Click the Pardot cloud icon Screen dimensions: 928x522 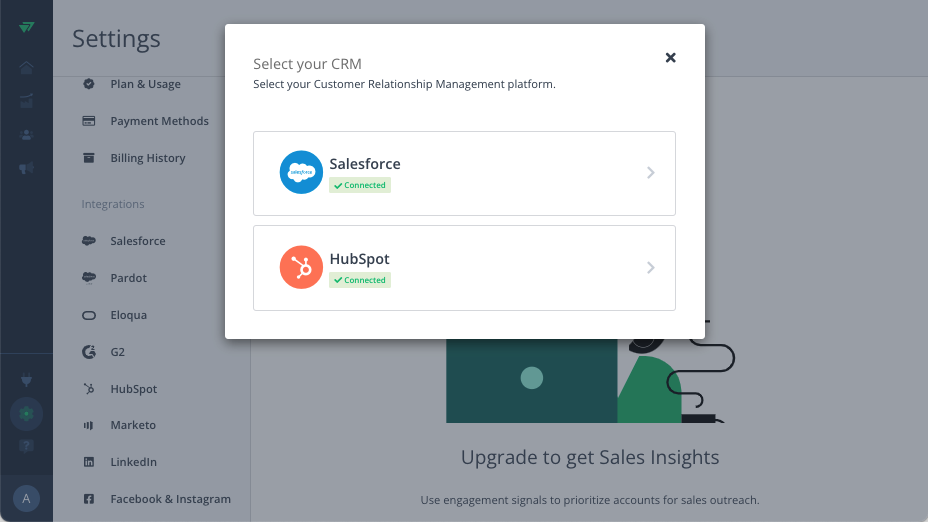89,278
